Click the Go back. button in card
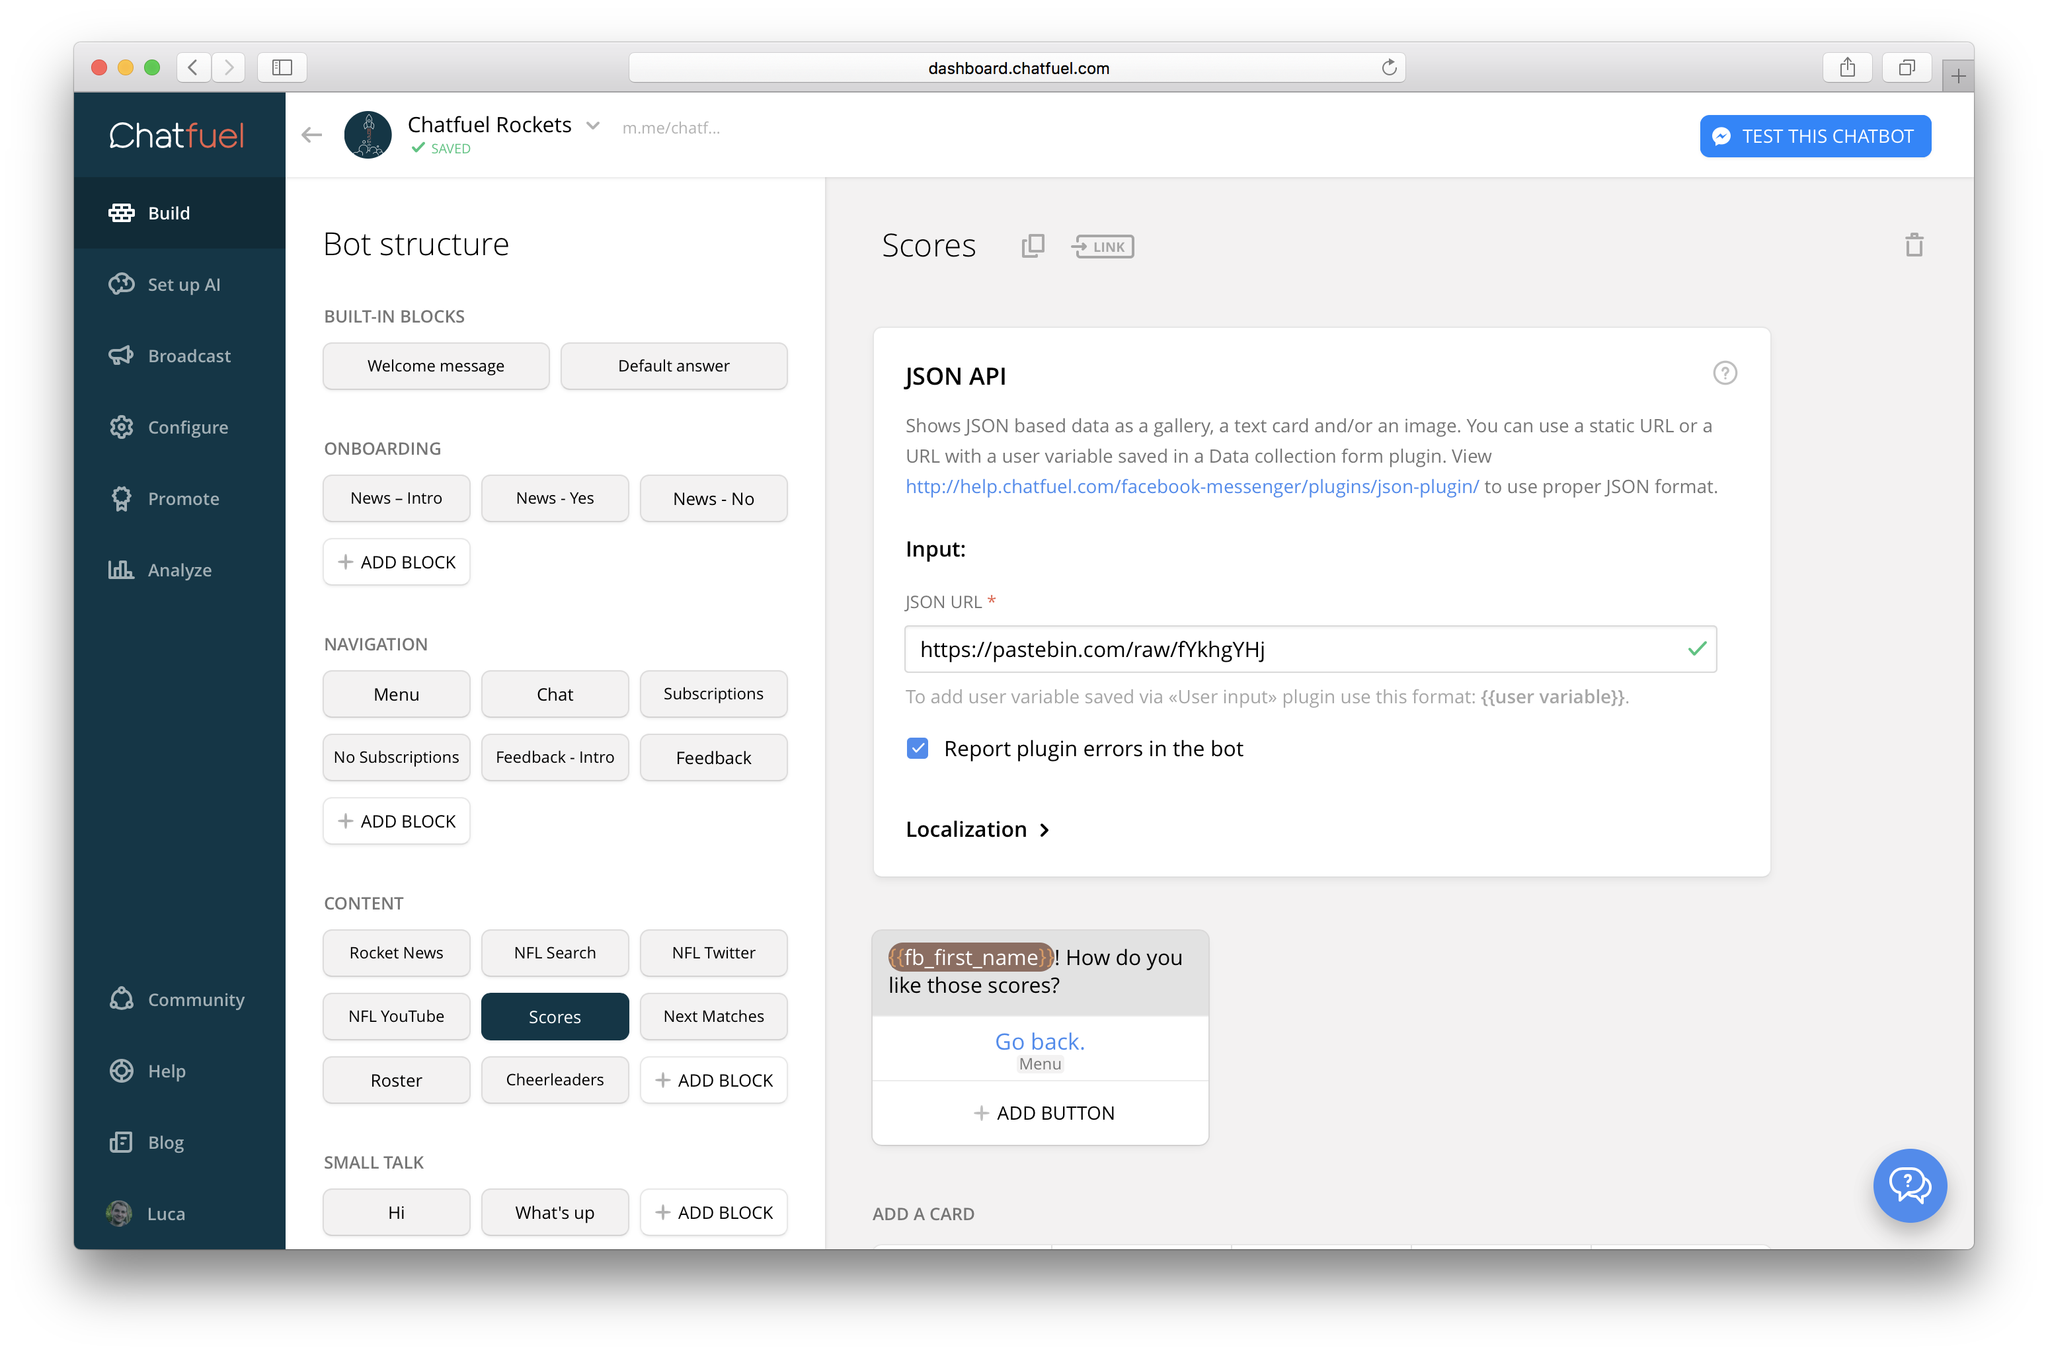 (x=1040, y=1048)
